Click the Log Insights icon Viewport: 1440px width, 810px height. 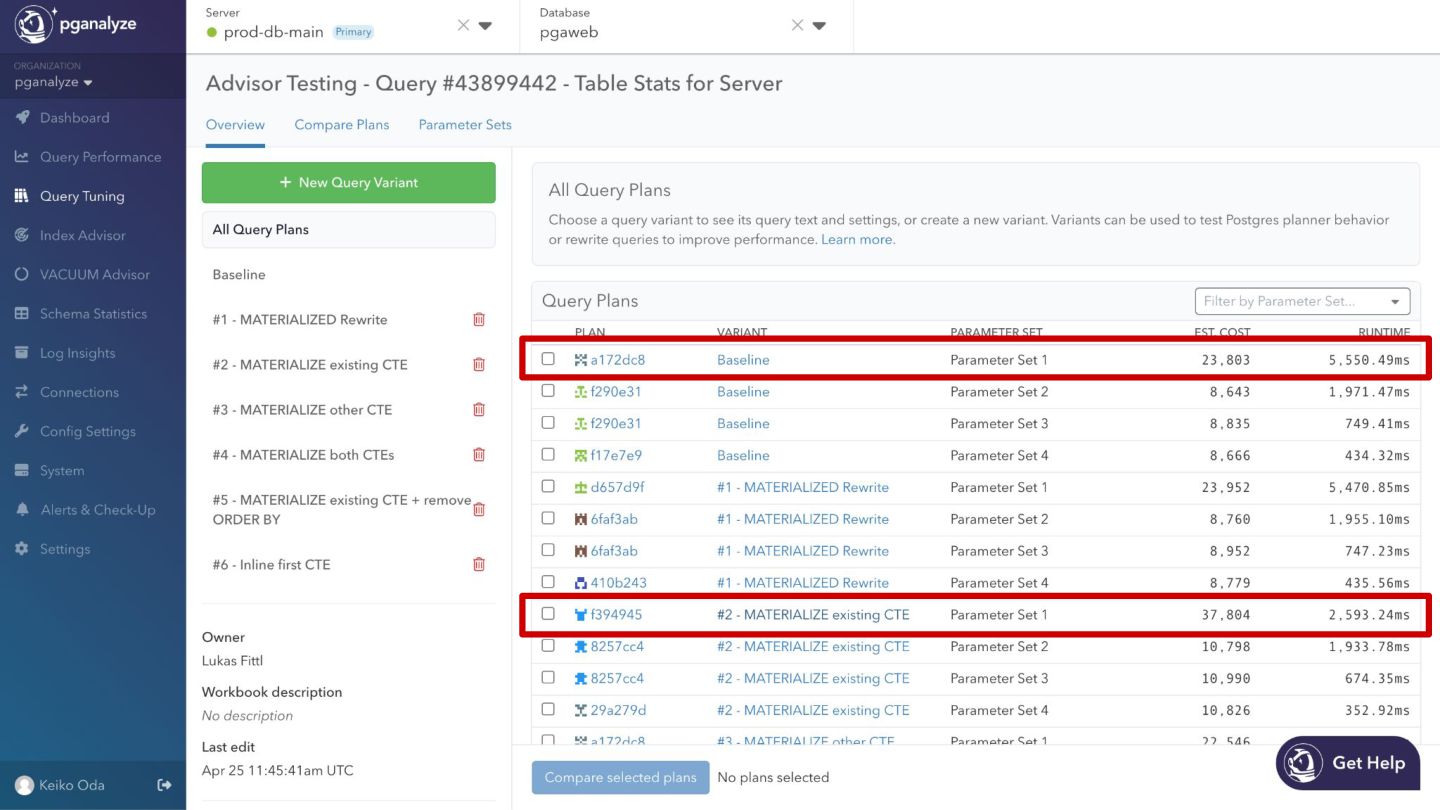click(22, 353)
